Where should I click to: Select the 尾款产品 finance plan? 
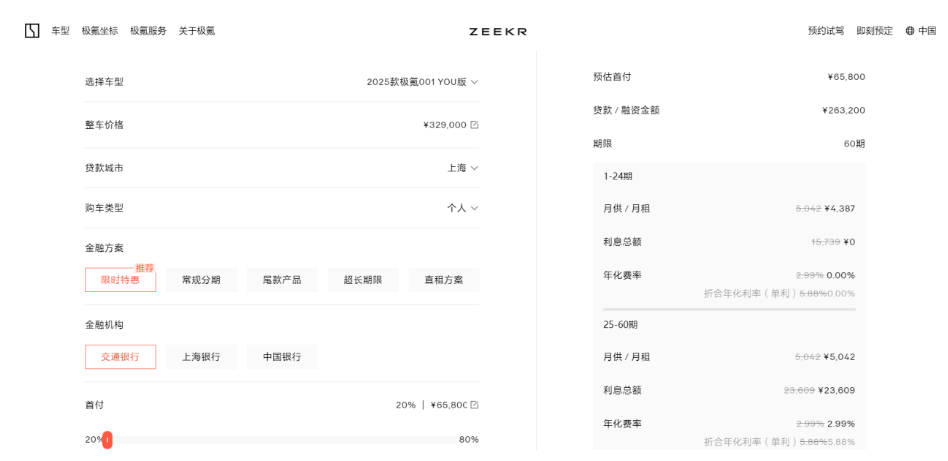[x=282, y=280]
